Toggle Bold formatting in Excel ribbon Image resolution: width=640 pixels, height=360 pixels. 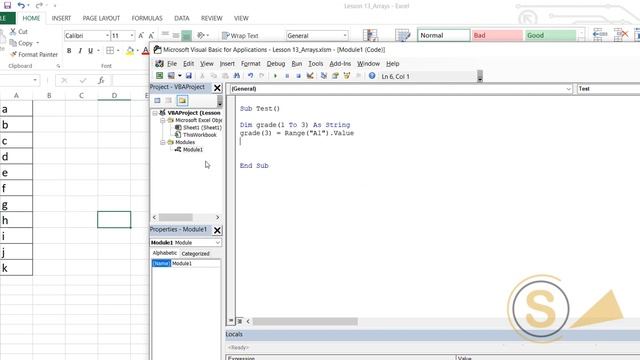(x=69, y=51)
